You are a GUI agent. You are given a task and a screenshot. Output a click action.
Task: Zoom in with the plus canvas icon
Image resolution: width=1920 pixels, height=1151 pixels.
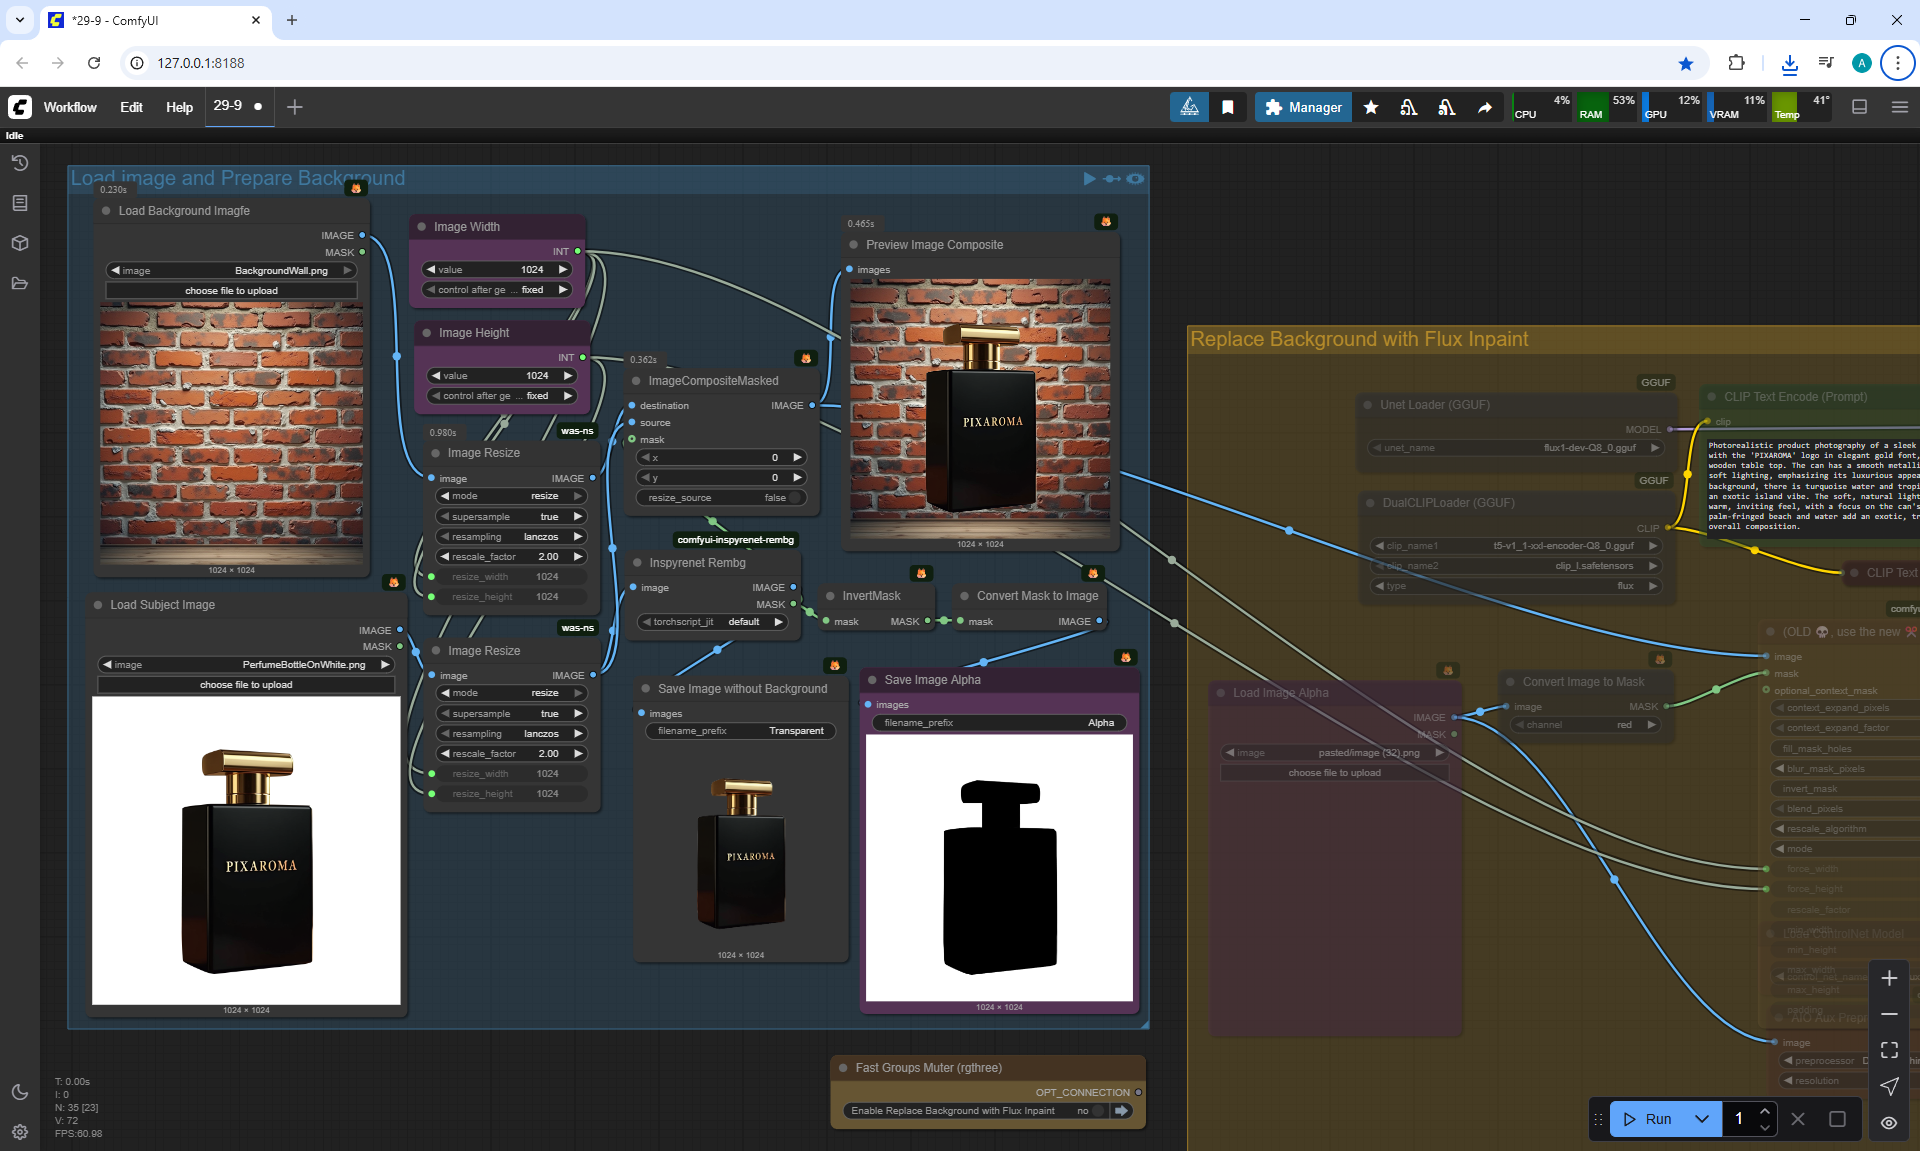(x=1889, y=978)
